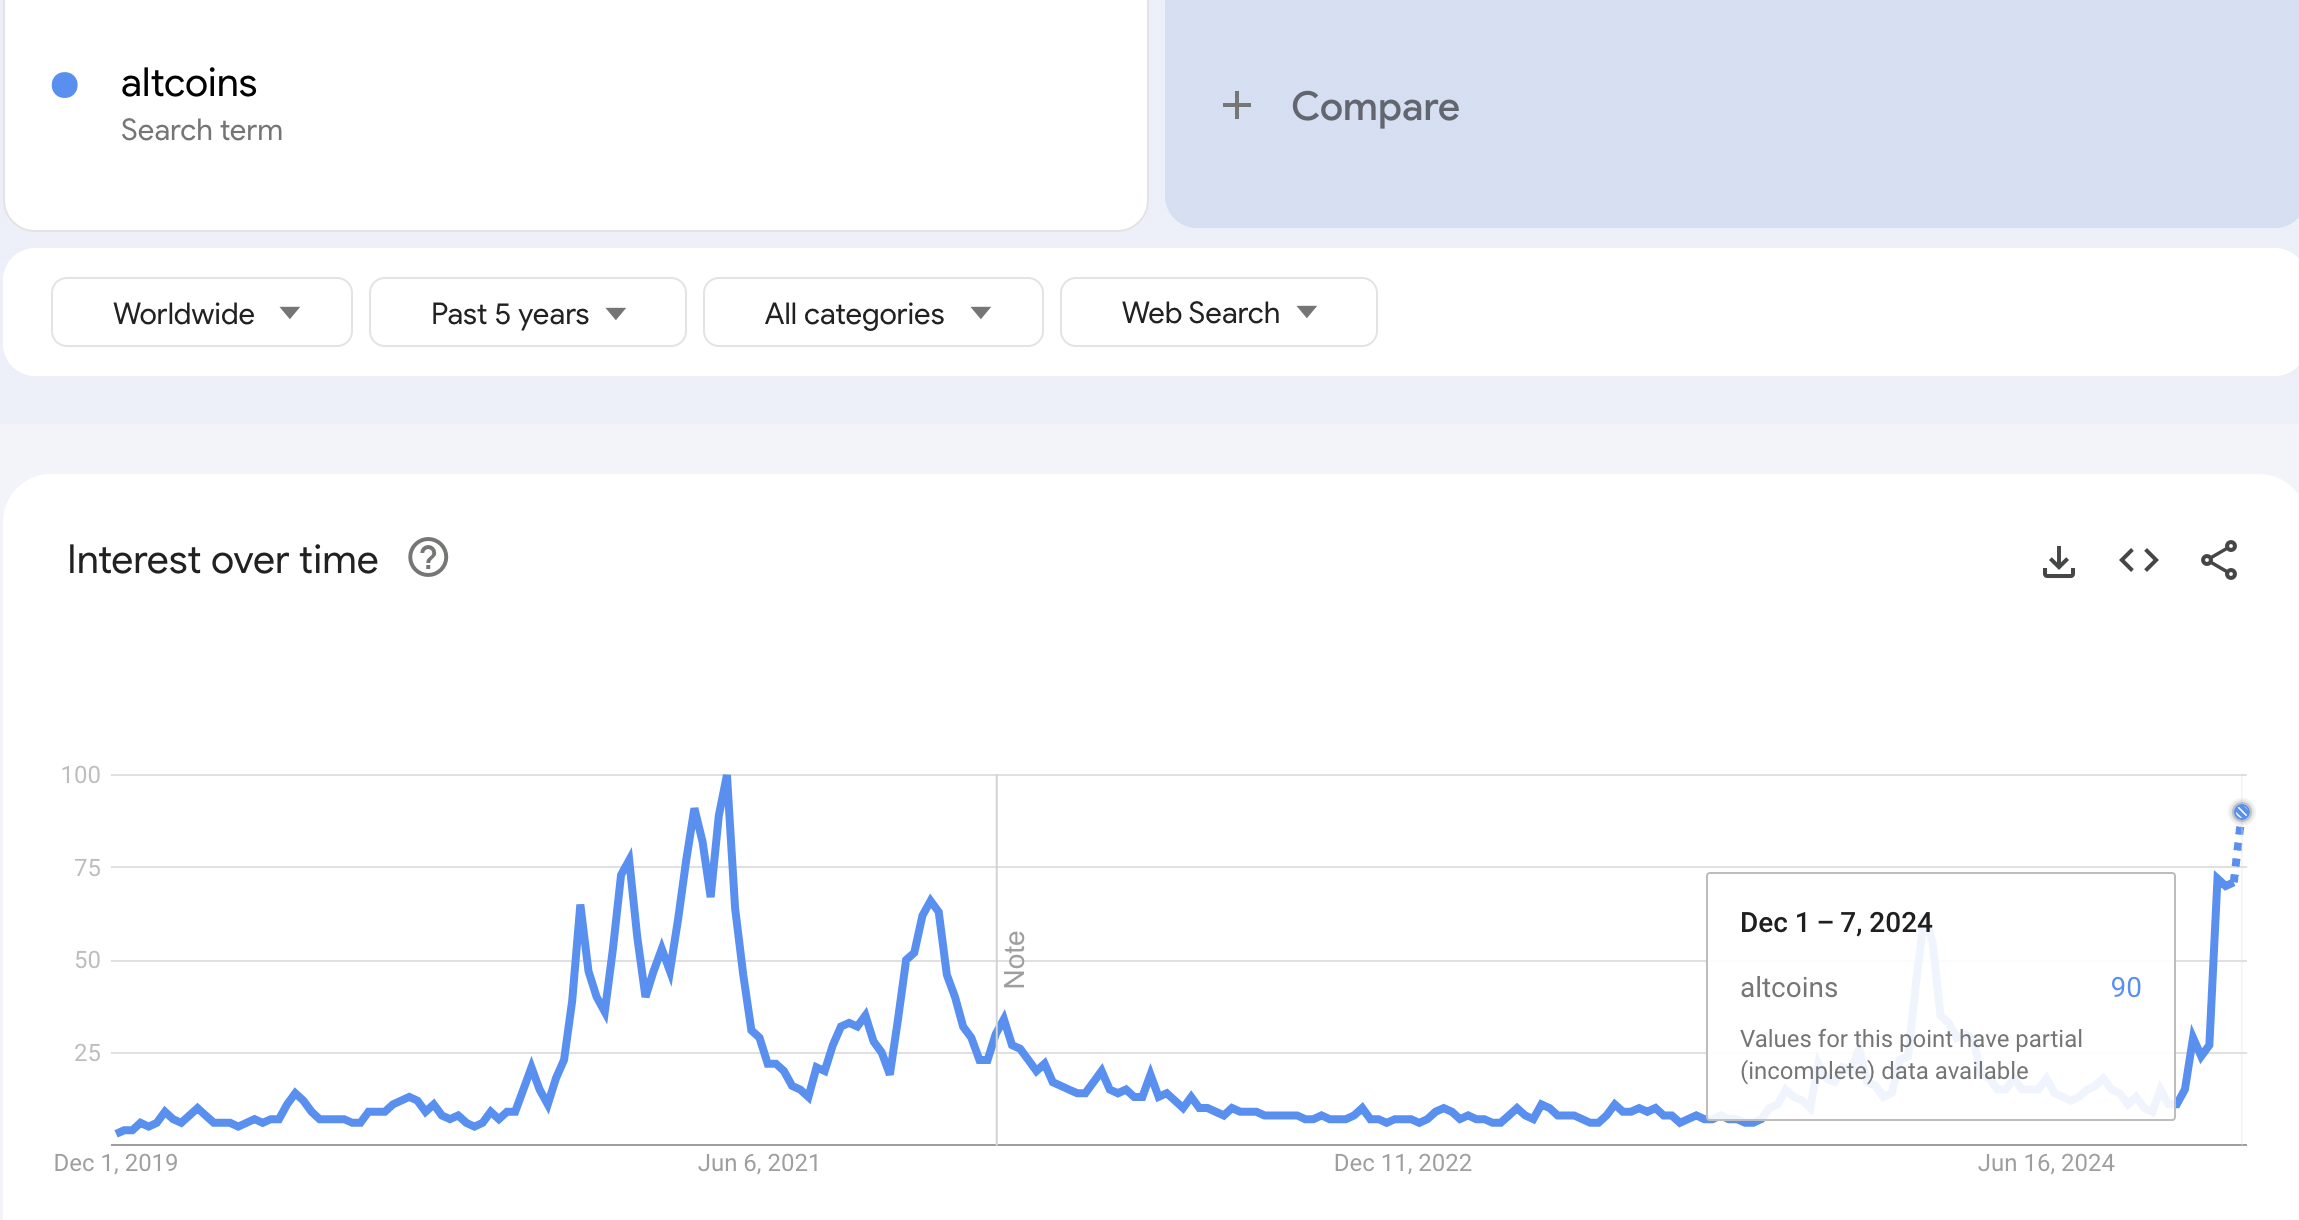Click the chart peak at value 100
Image resolution: width=2299 pixels, height=1220 pixels.
tap(727, 778)
